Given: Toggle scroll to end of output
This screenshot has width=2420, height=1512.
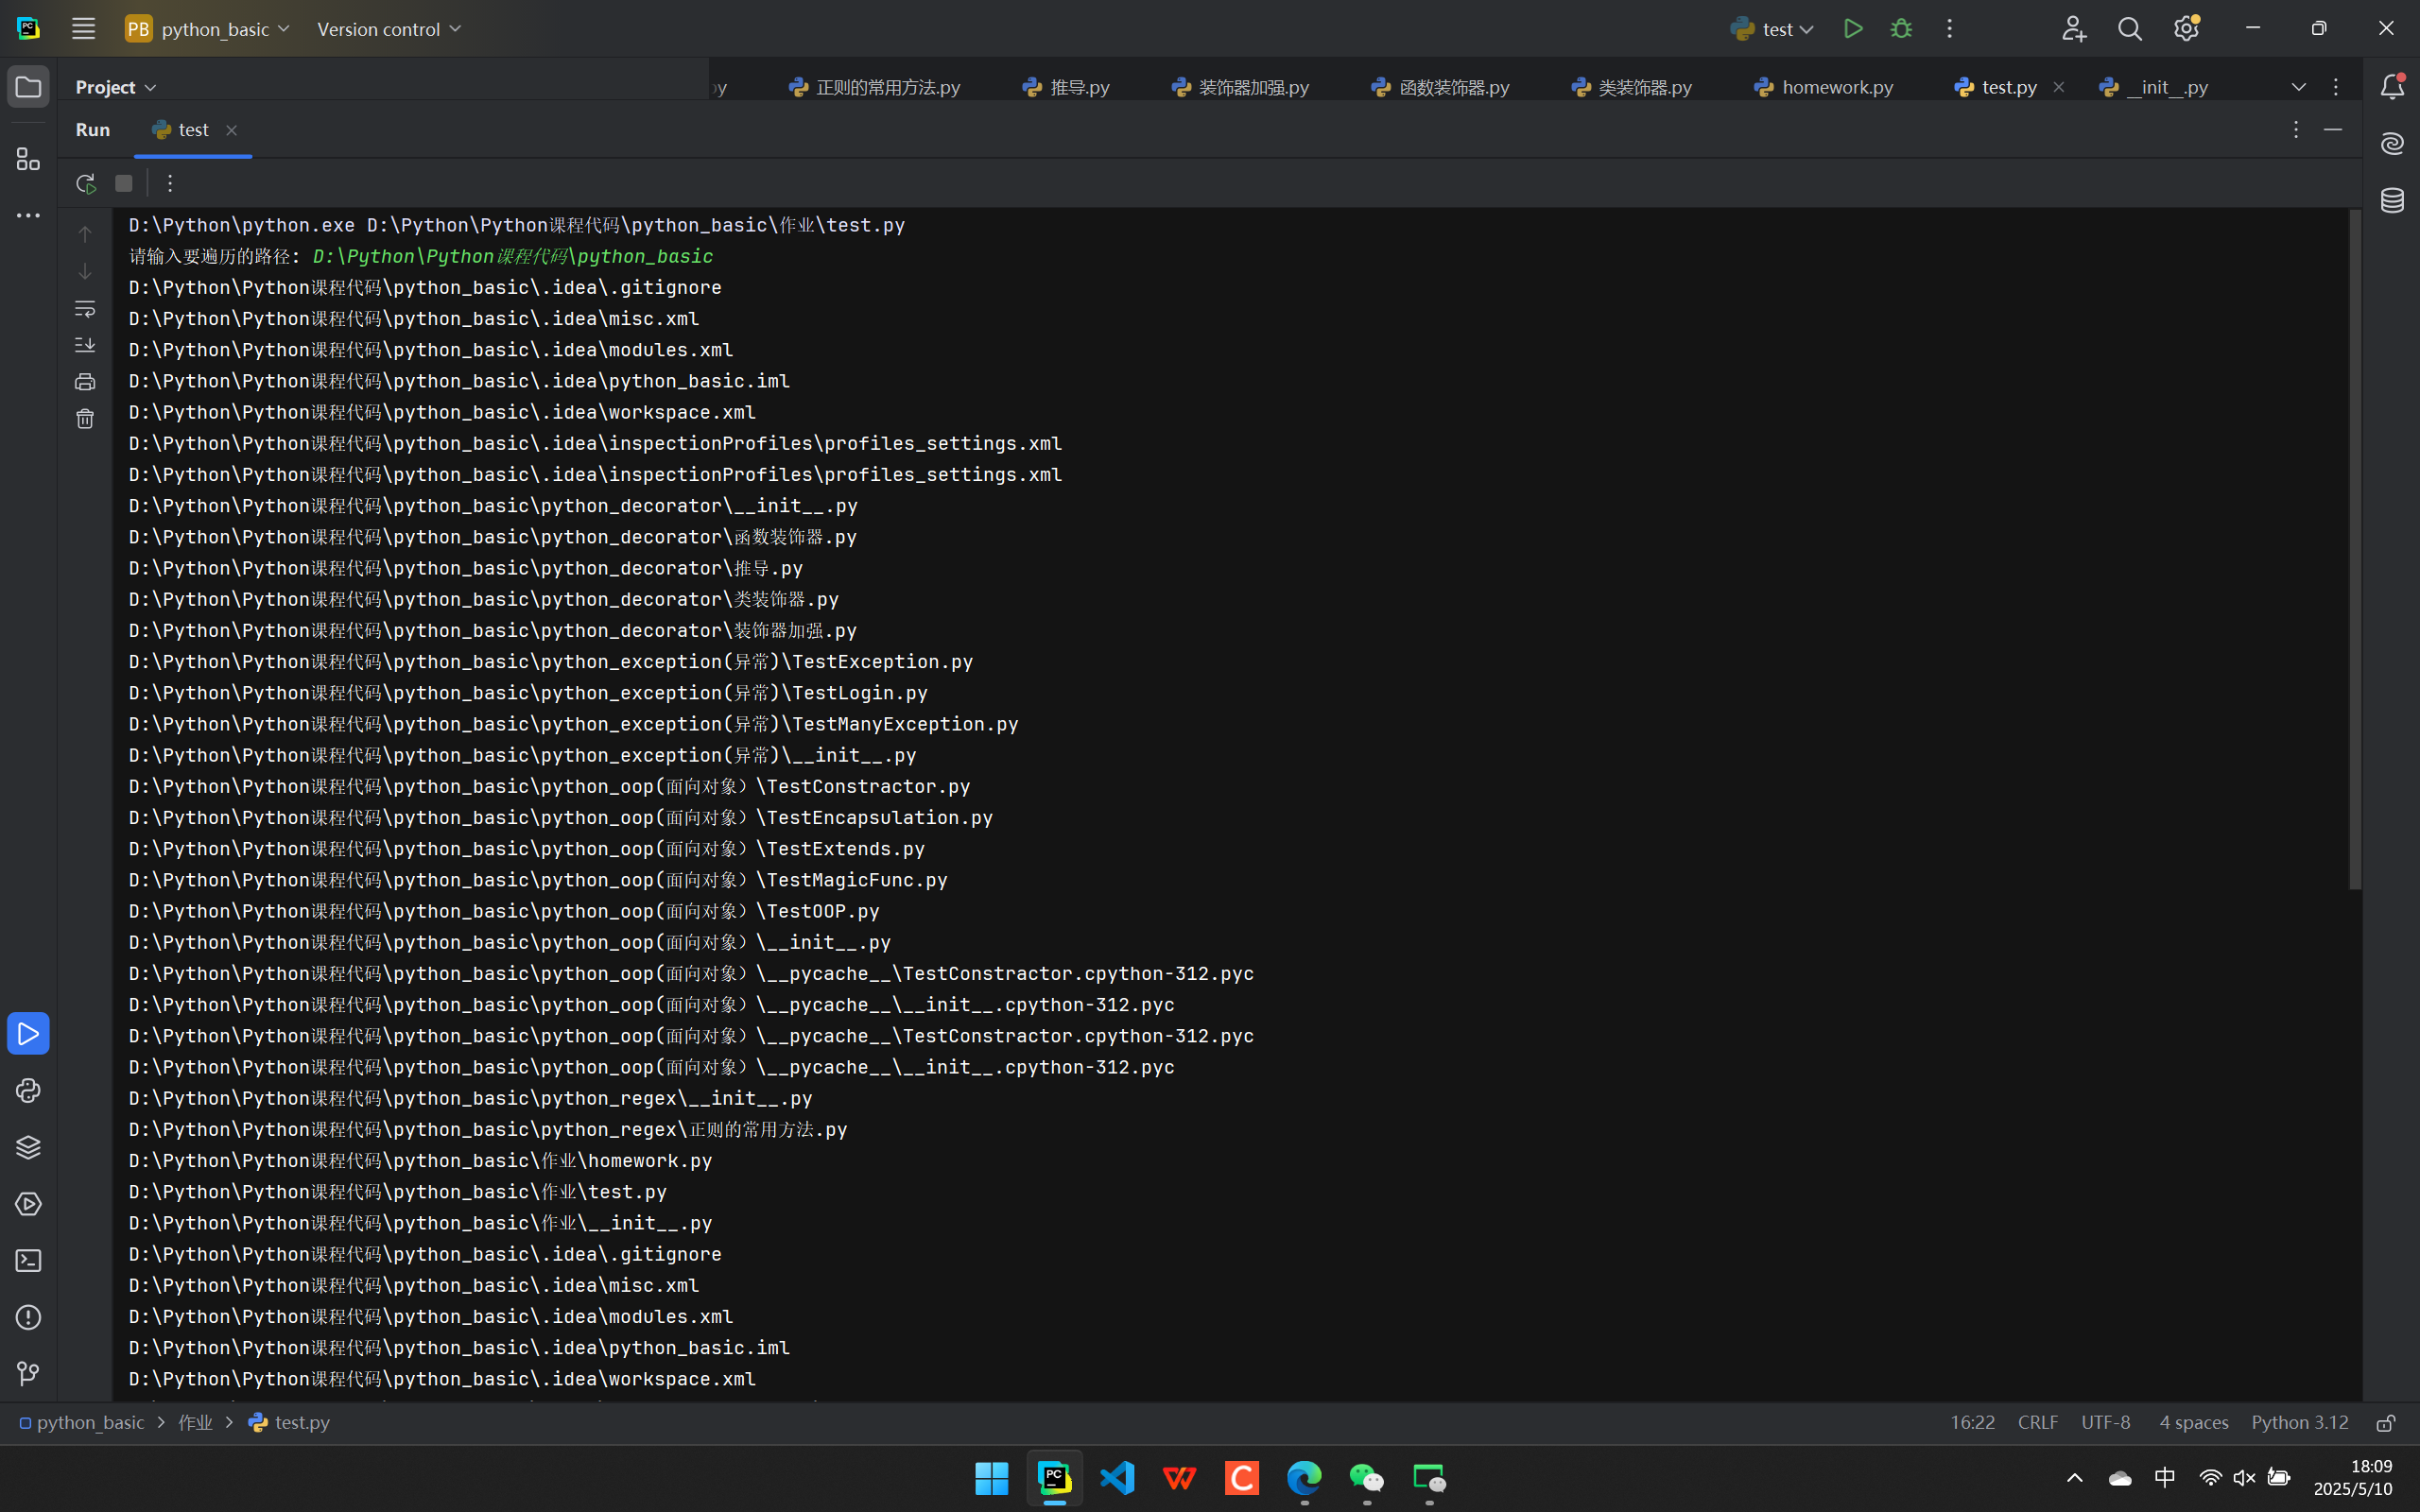Looking at the screenshot, I should point(85,345).
